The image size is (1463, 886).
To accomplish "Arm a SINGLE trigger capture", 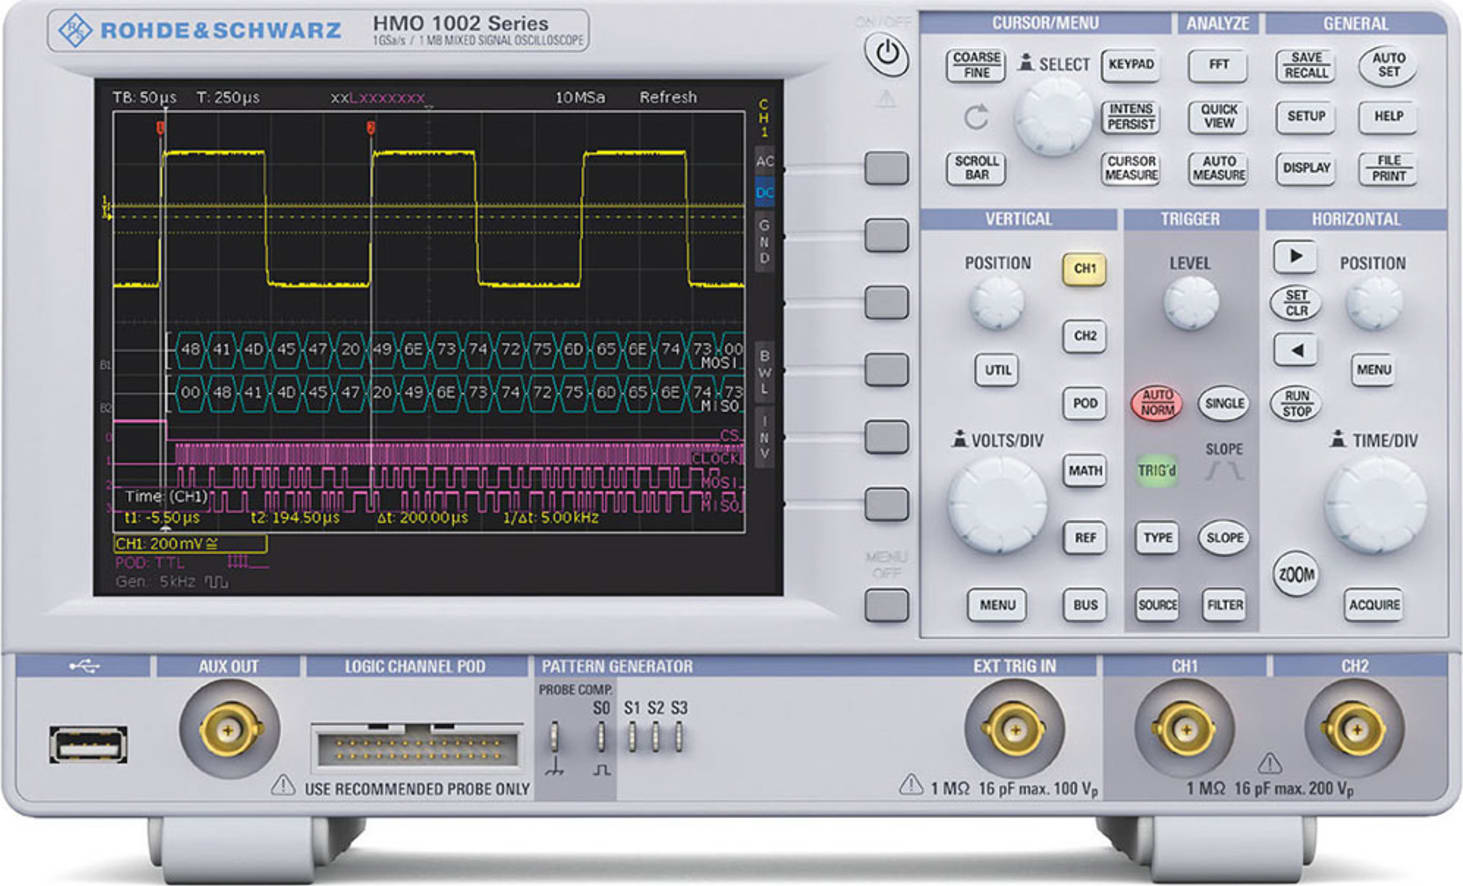I will click(1224, 404).
